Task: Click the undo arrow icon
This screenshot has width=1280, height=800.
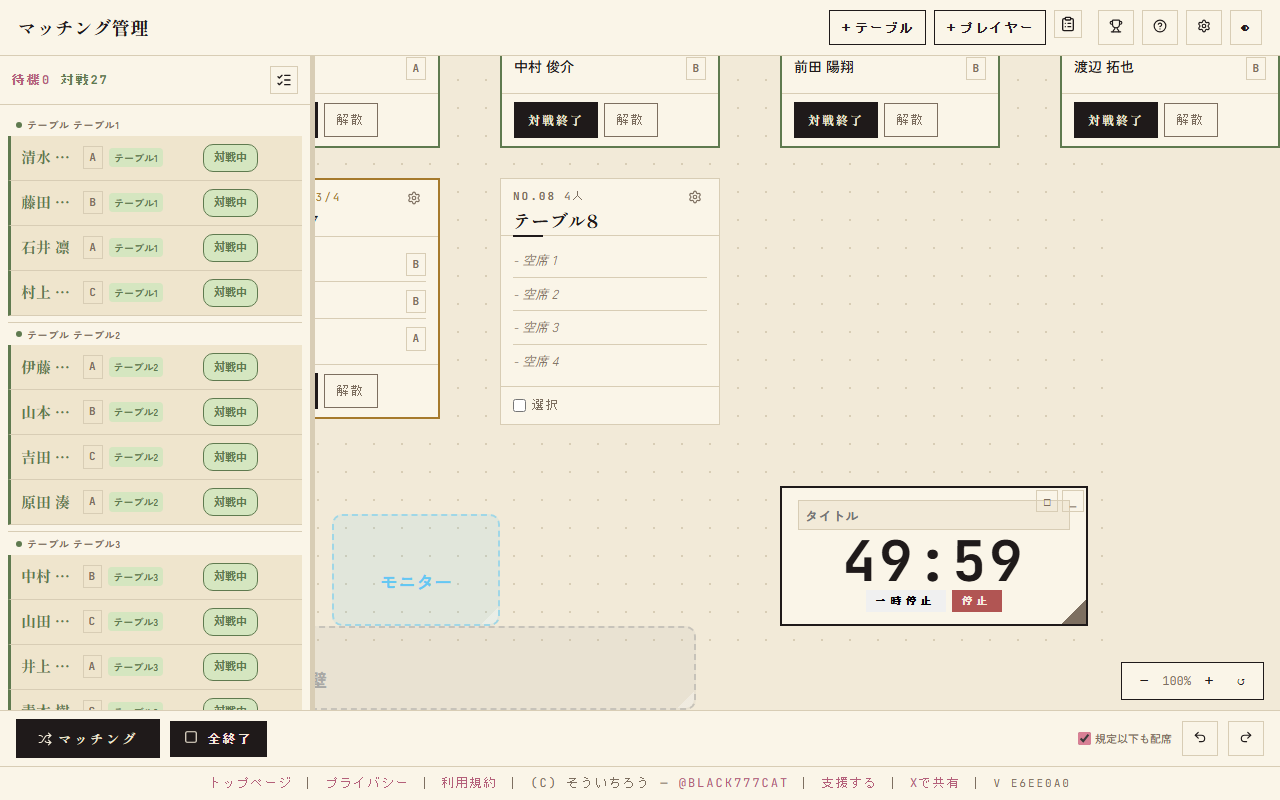Action: 1200,738
